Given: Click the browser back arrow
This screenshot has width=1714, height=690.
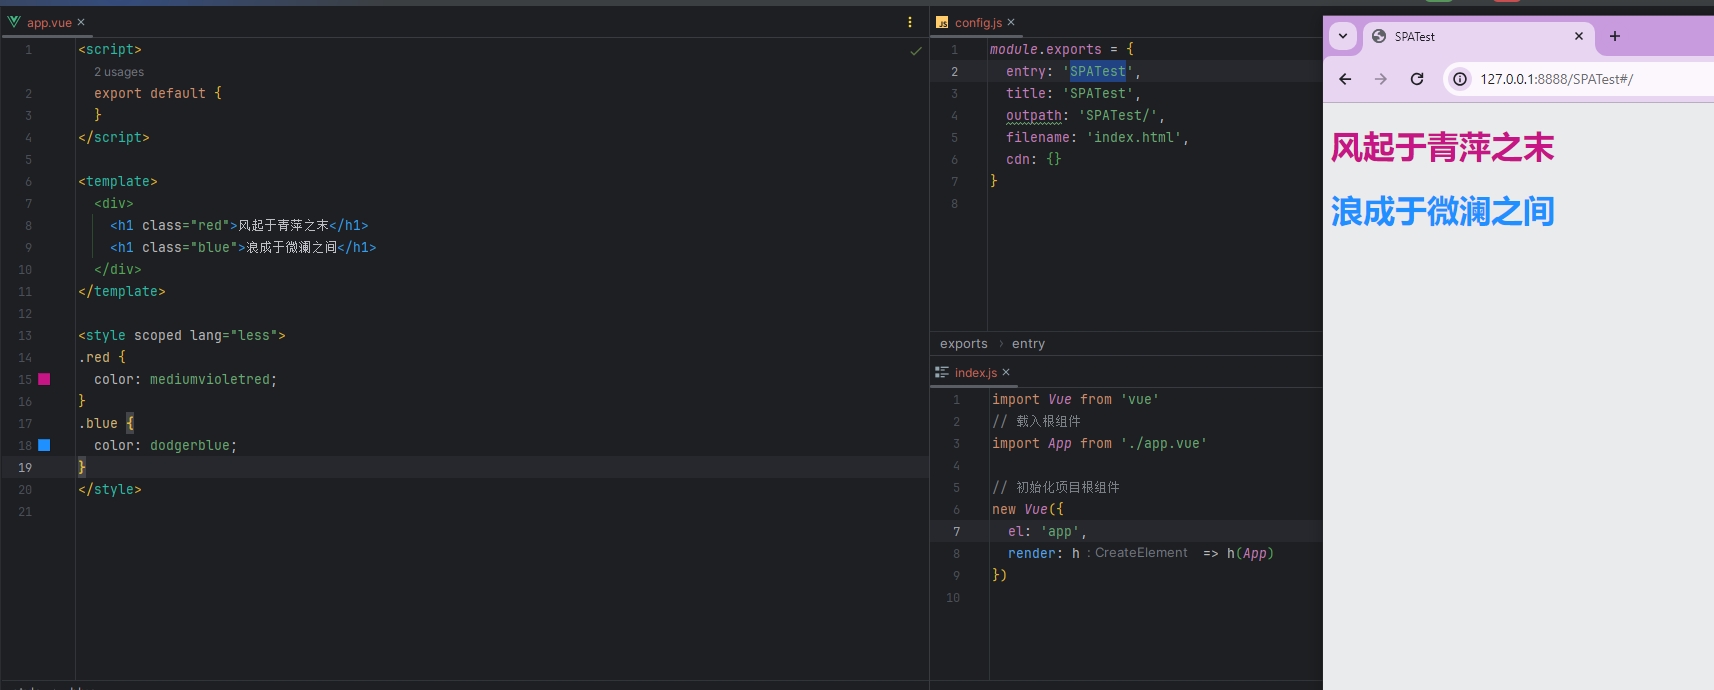Looking at the screenshot, I should [1345, 79].
